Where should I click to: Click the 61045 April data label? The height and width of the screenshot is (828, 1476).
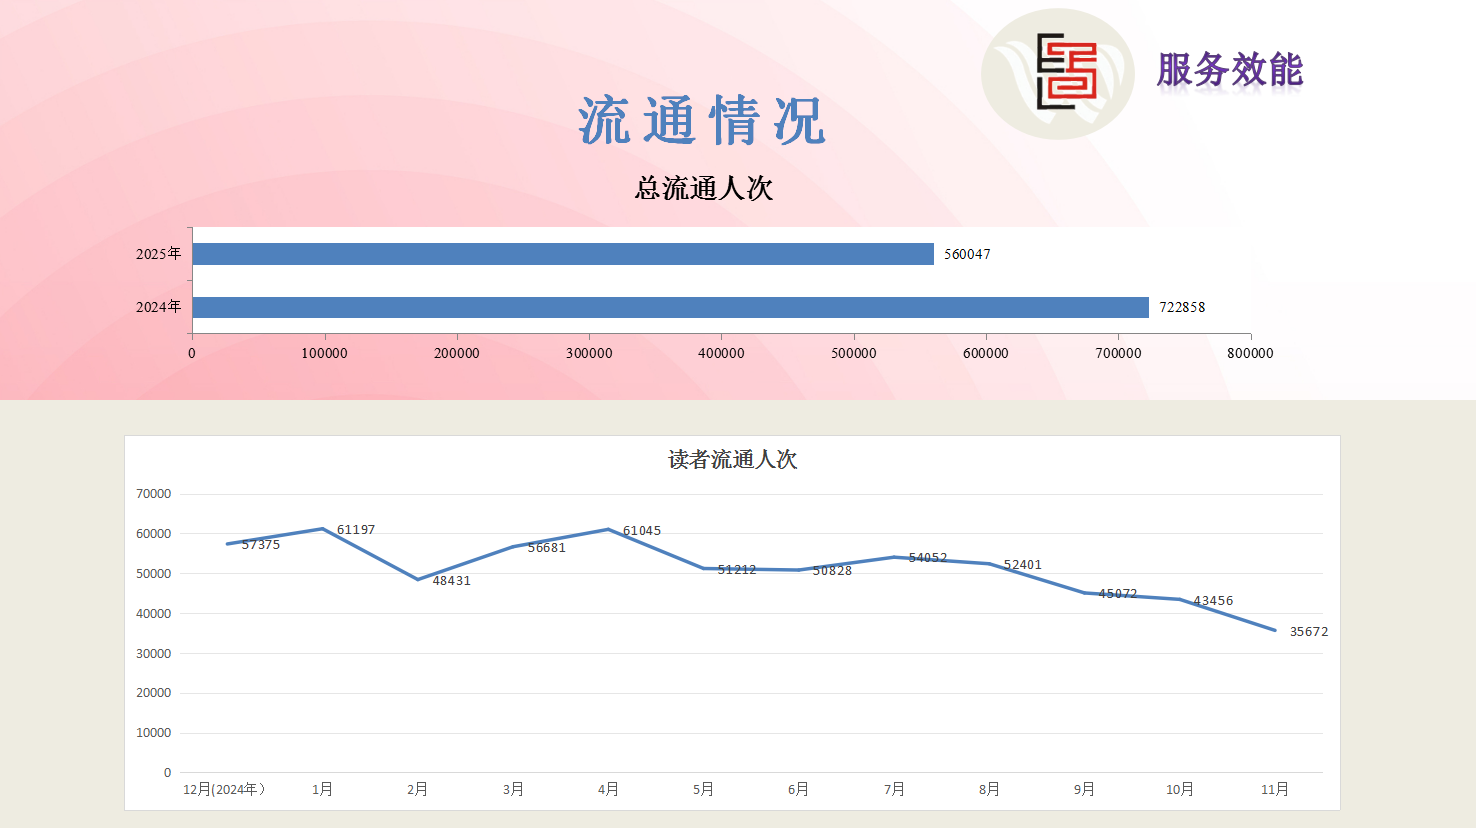pyautogui.click(x=642, y=531)
